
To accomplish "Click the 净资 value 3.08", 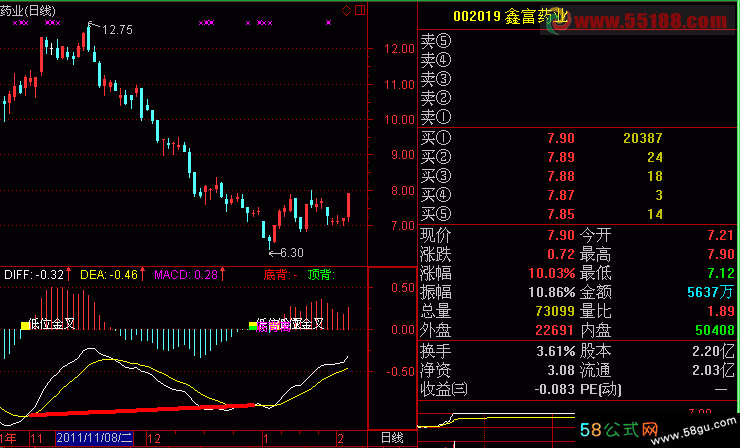I will click(561, 370).
